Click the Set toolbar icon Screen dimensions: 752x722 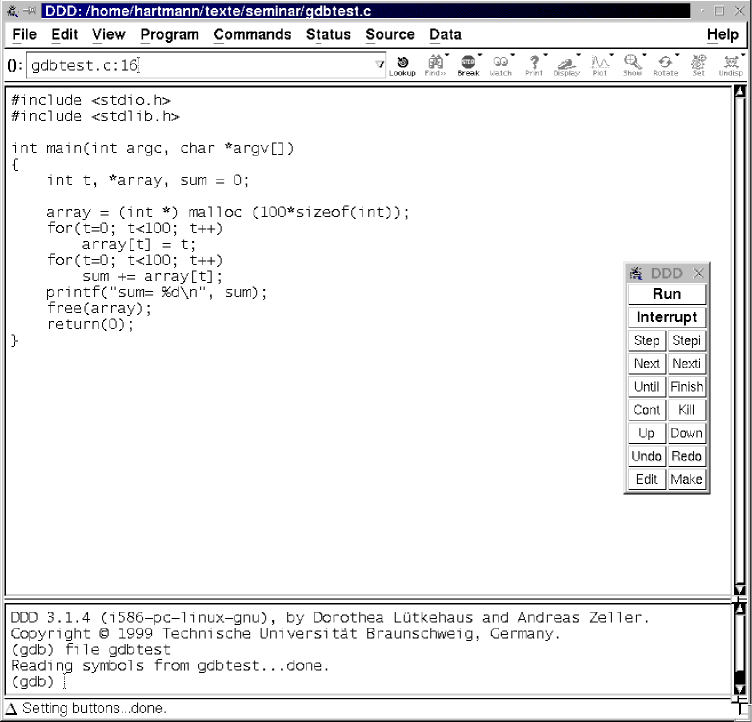click(698, 65)
